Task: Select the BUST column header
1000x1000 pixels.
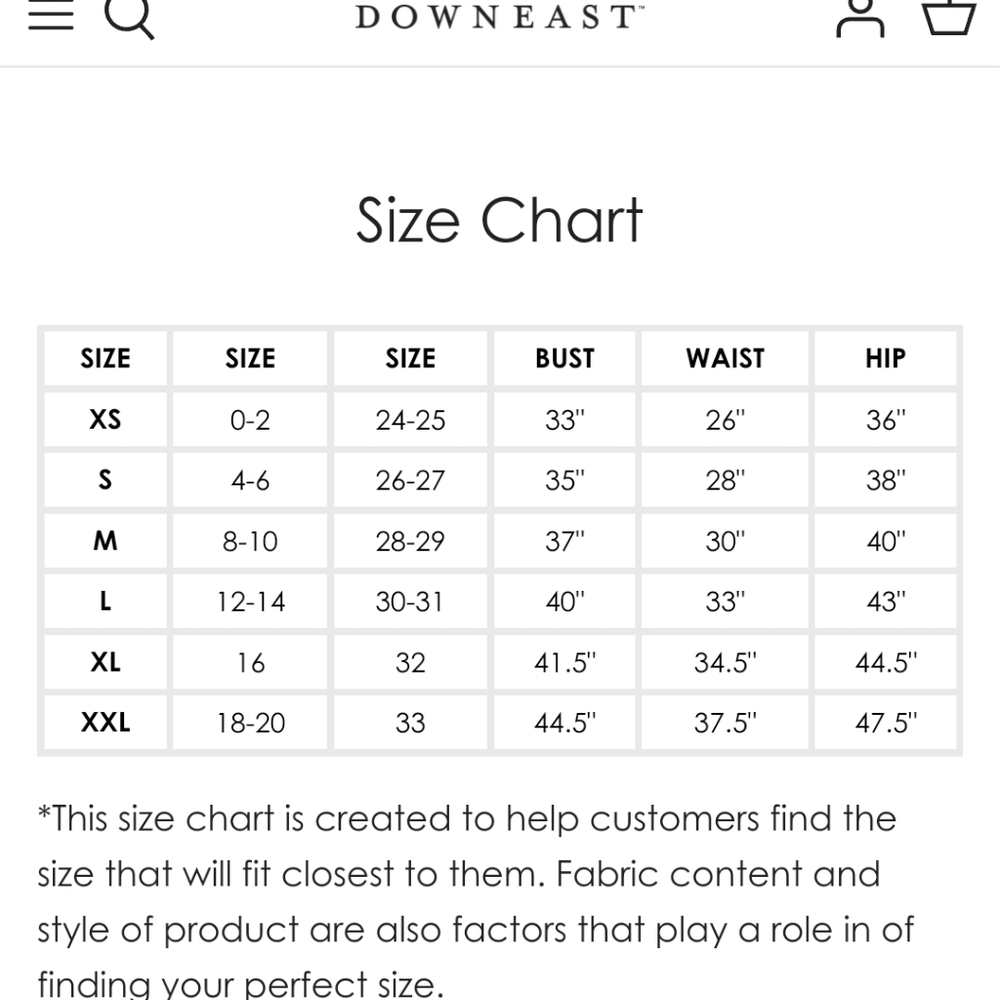Action: [x=564, y=358]
